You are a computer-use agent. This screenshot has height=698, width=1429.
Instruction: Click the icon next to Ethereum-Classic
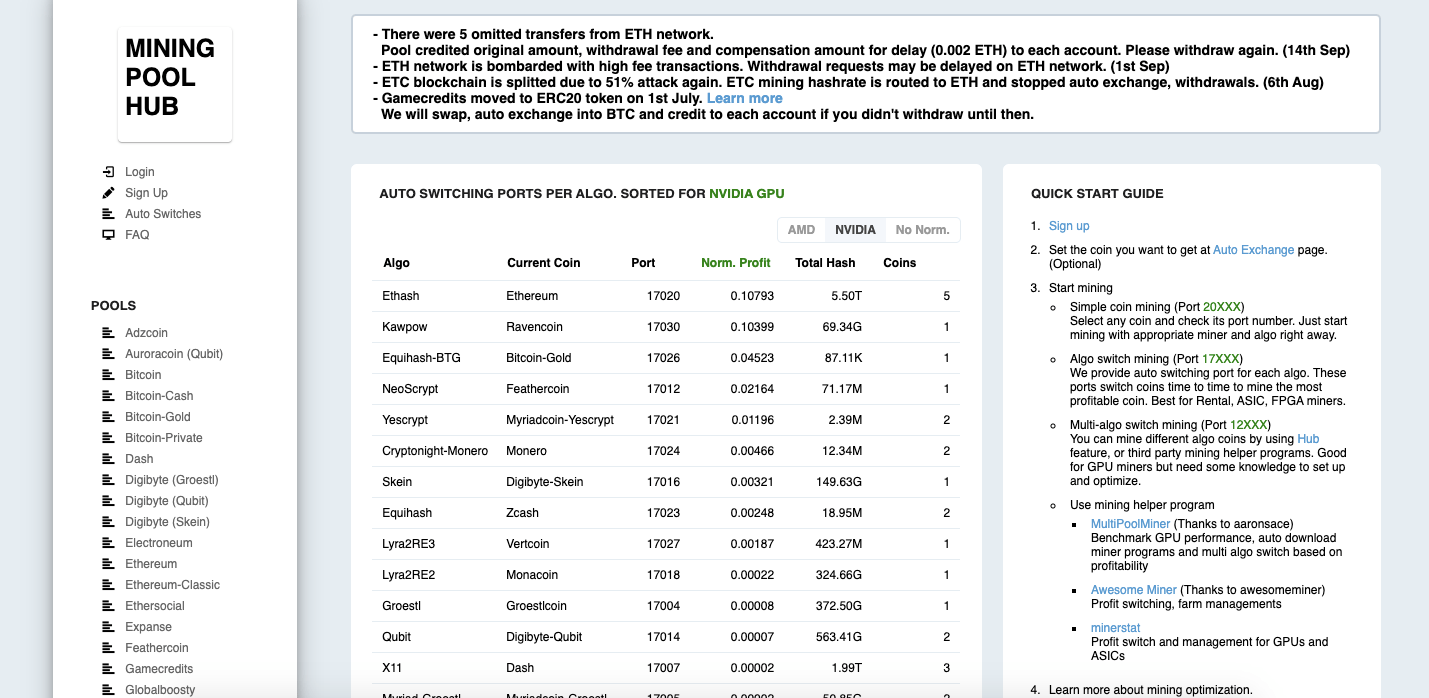pyautogui.click(x=109, y=585)
